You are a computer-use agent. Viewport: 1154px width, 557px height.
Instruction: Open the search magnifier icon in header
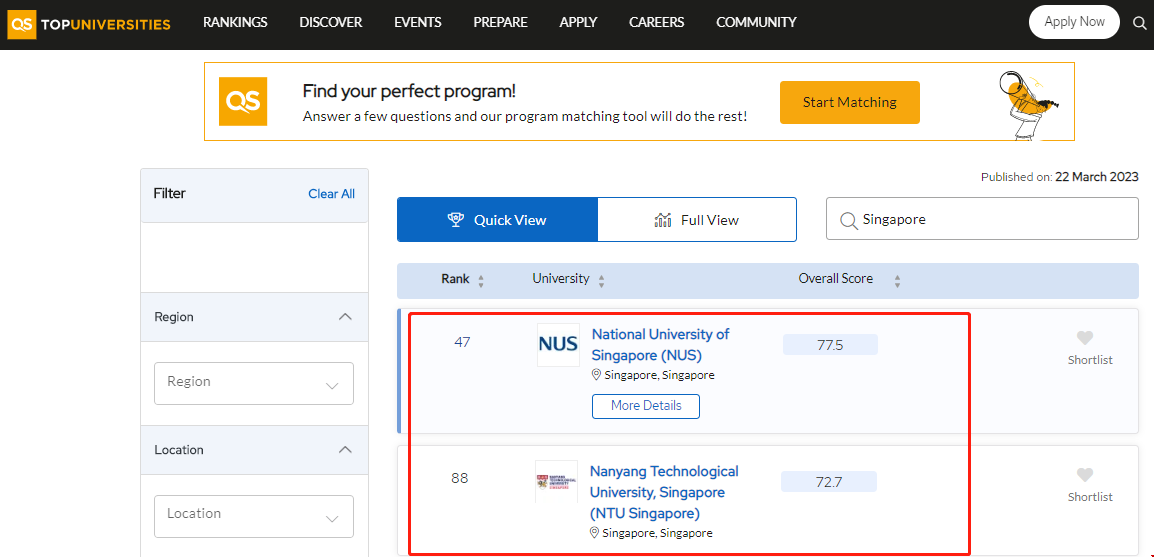(x=1139, y=23)
